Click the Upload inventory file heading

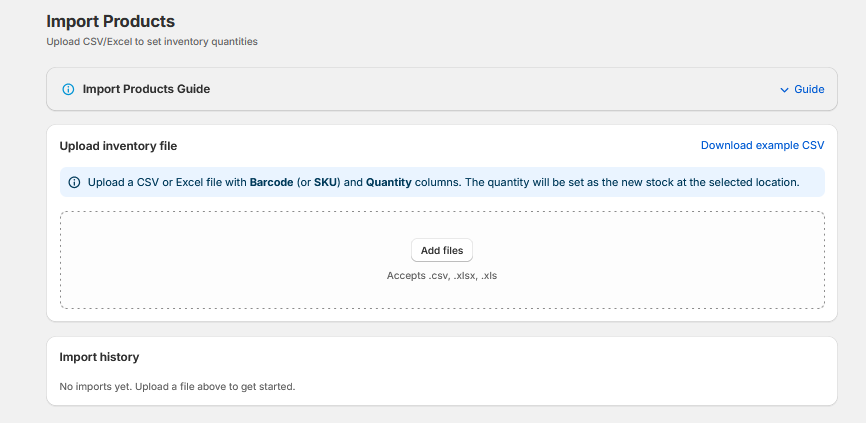pyautogui.click(x=118, y=146)
